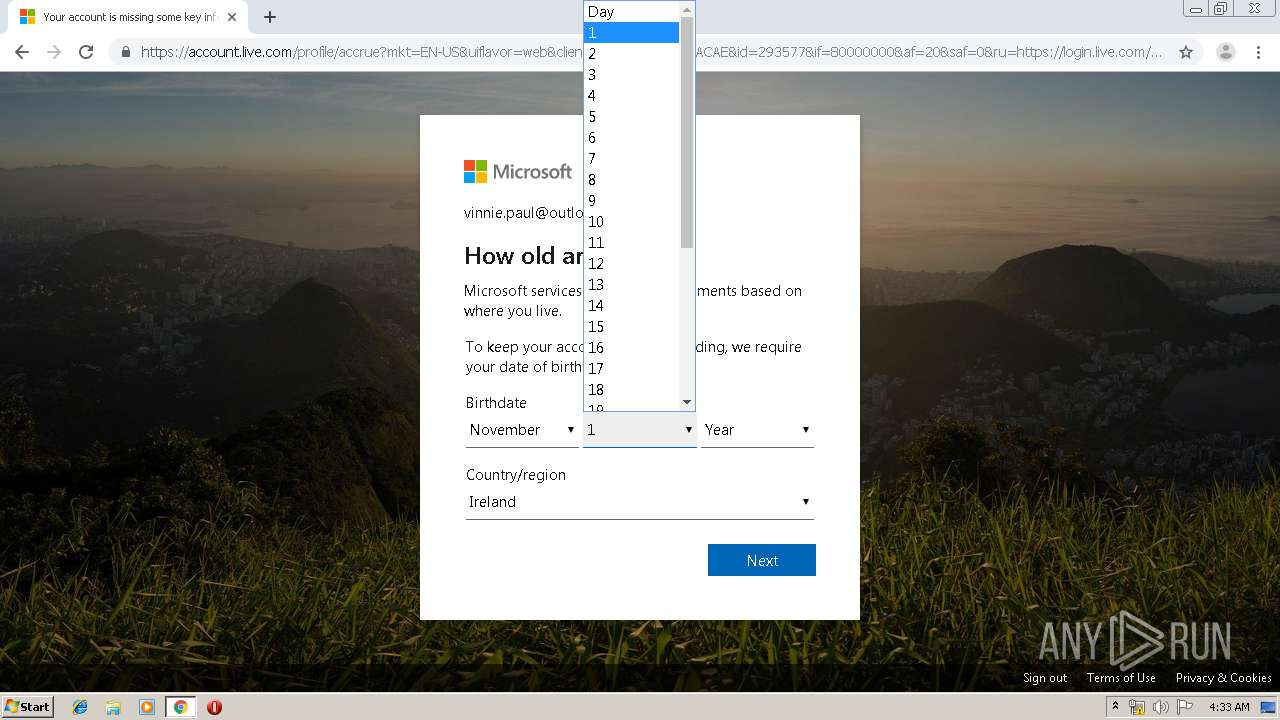
Task: Show hidden tray icons arrow
Action: click(x=1115, y=706)
